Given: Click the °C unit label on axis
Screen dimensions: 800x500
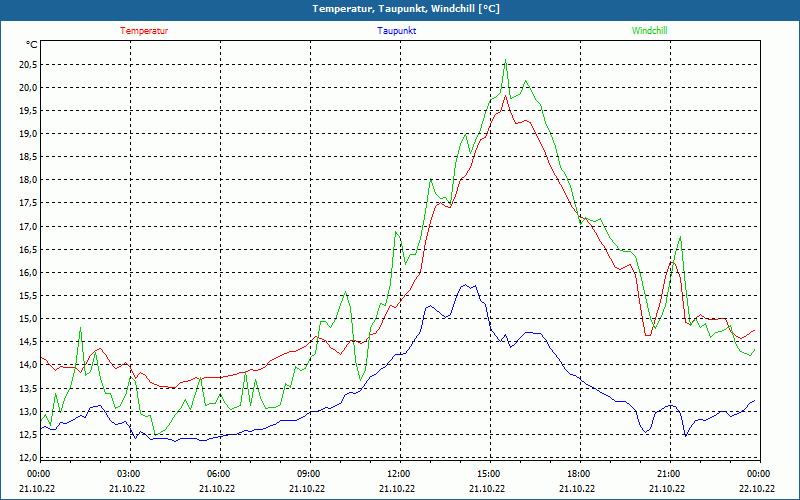Looking at the screenshot, I should [31, 45].
